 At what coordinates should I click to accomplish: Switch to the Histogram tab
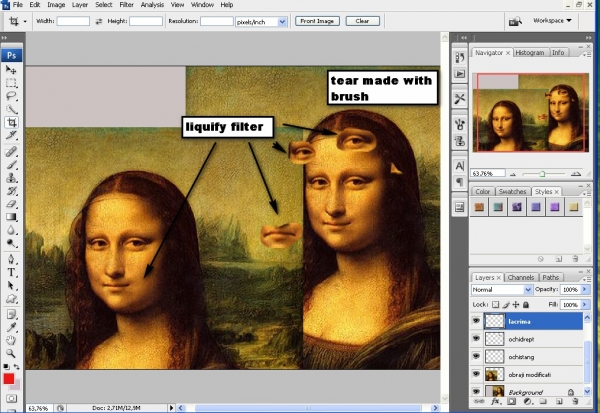(530, 53)
